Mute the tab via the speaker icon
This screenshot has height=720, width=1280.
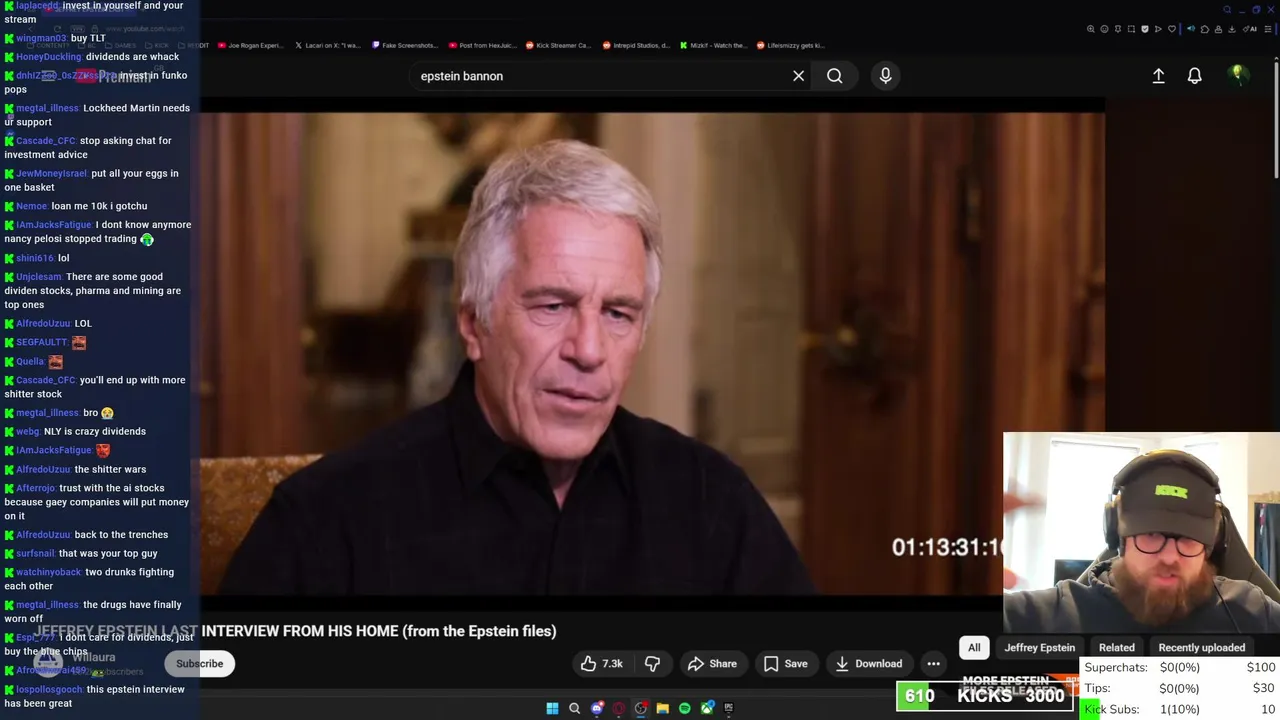1190,29
